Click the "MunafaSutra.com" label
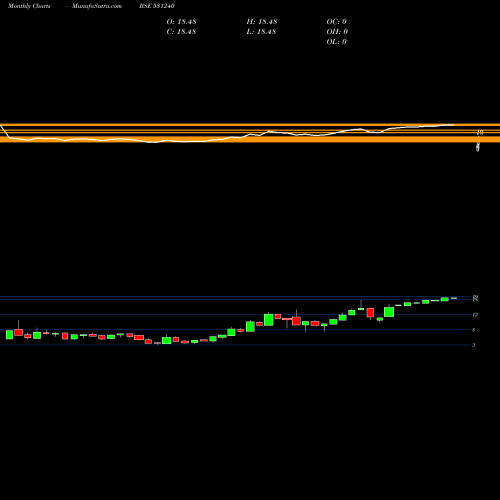The image size is (500, 500). coord(97,6)
